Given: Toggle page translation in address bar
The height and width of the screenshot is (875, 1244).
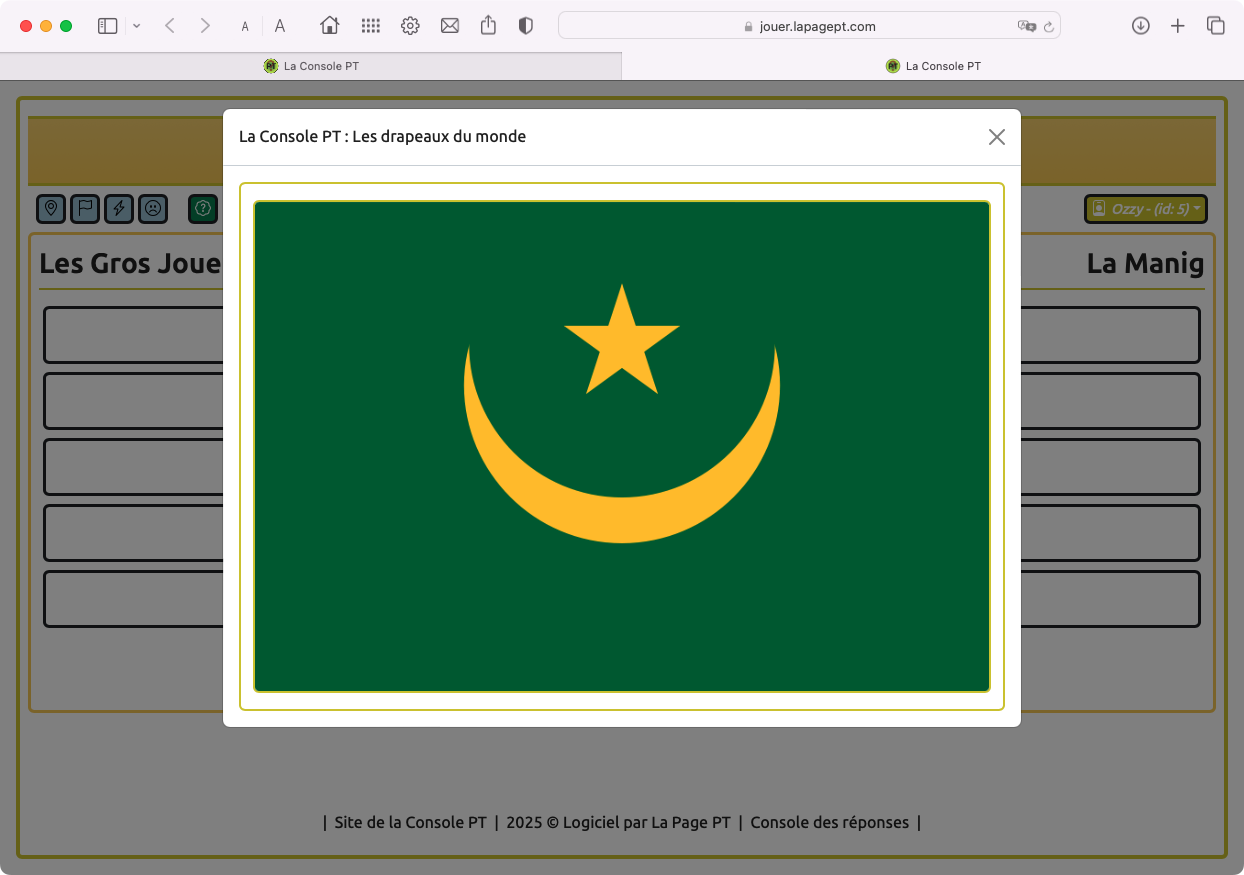Looking at the screenshot, I should [1026, 27].
